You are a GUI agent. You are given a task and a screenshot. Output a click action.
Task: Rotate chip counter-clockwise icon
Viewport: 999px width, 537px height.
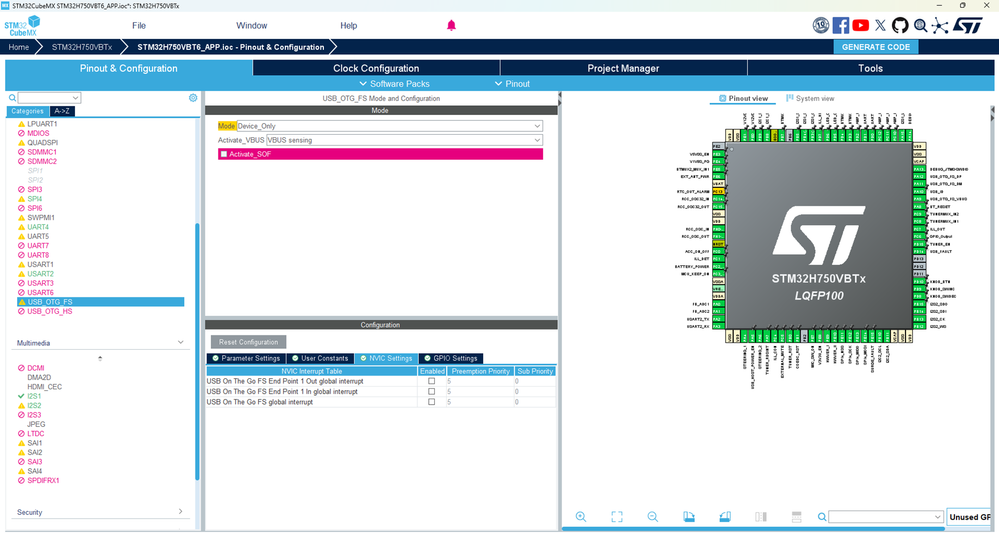coord(724,517)
